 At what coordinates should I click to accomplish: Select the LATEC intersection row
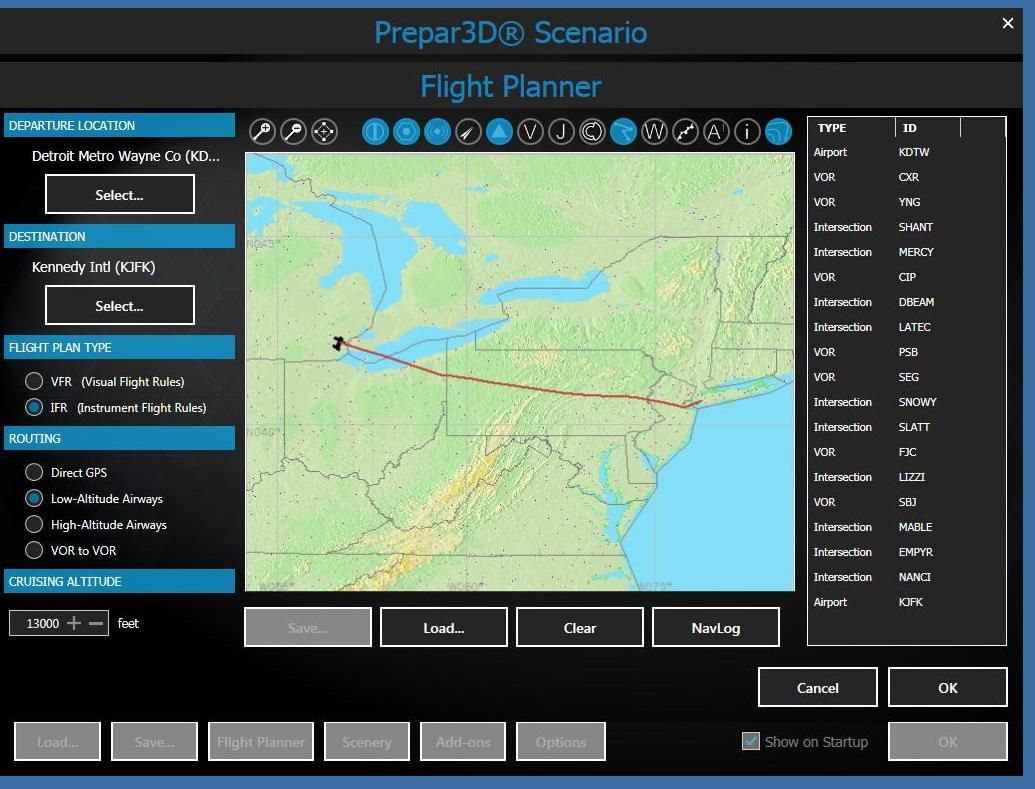pos(906,327)
